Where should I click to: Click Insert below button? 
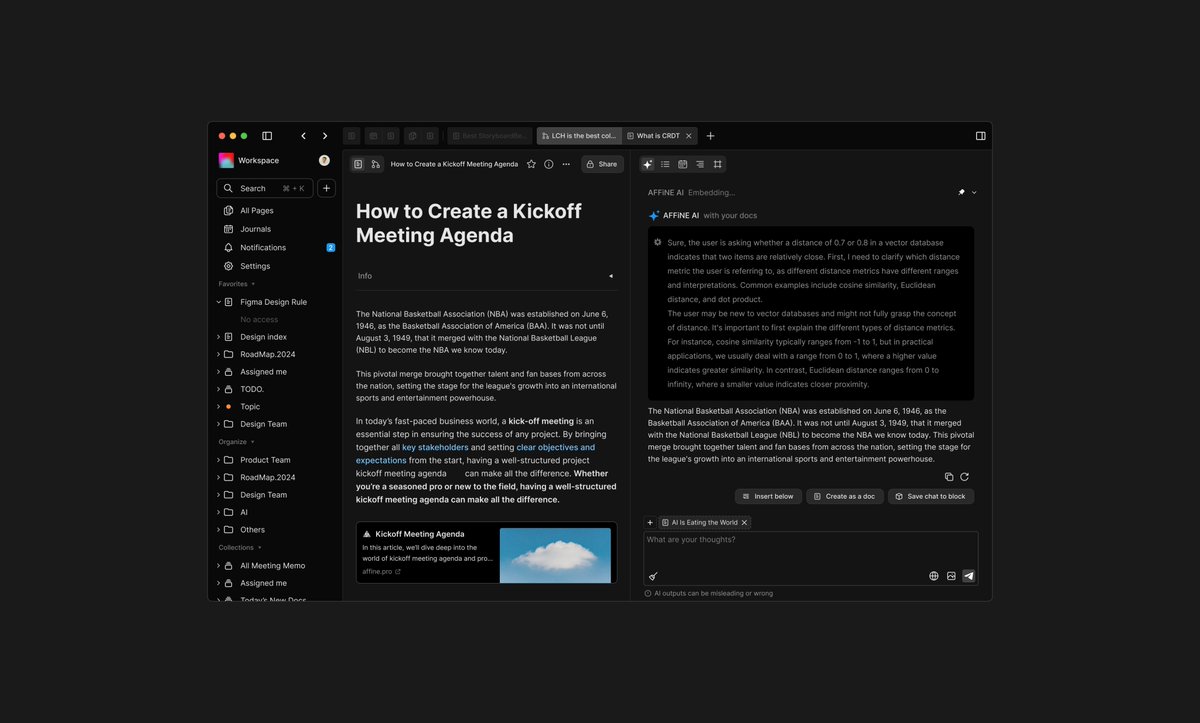pos(768,496)
